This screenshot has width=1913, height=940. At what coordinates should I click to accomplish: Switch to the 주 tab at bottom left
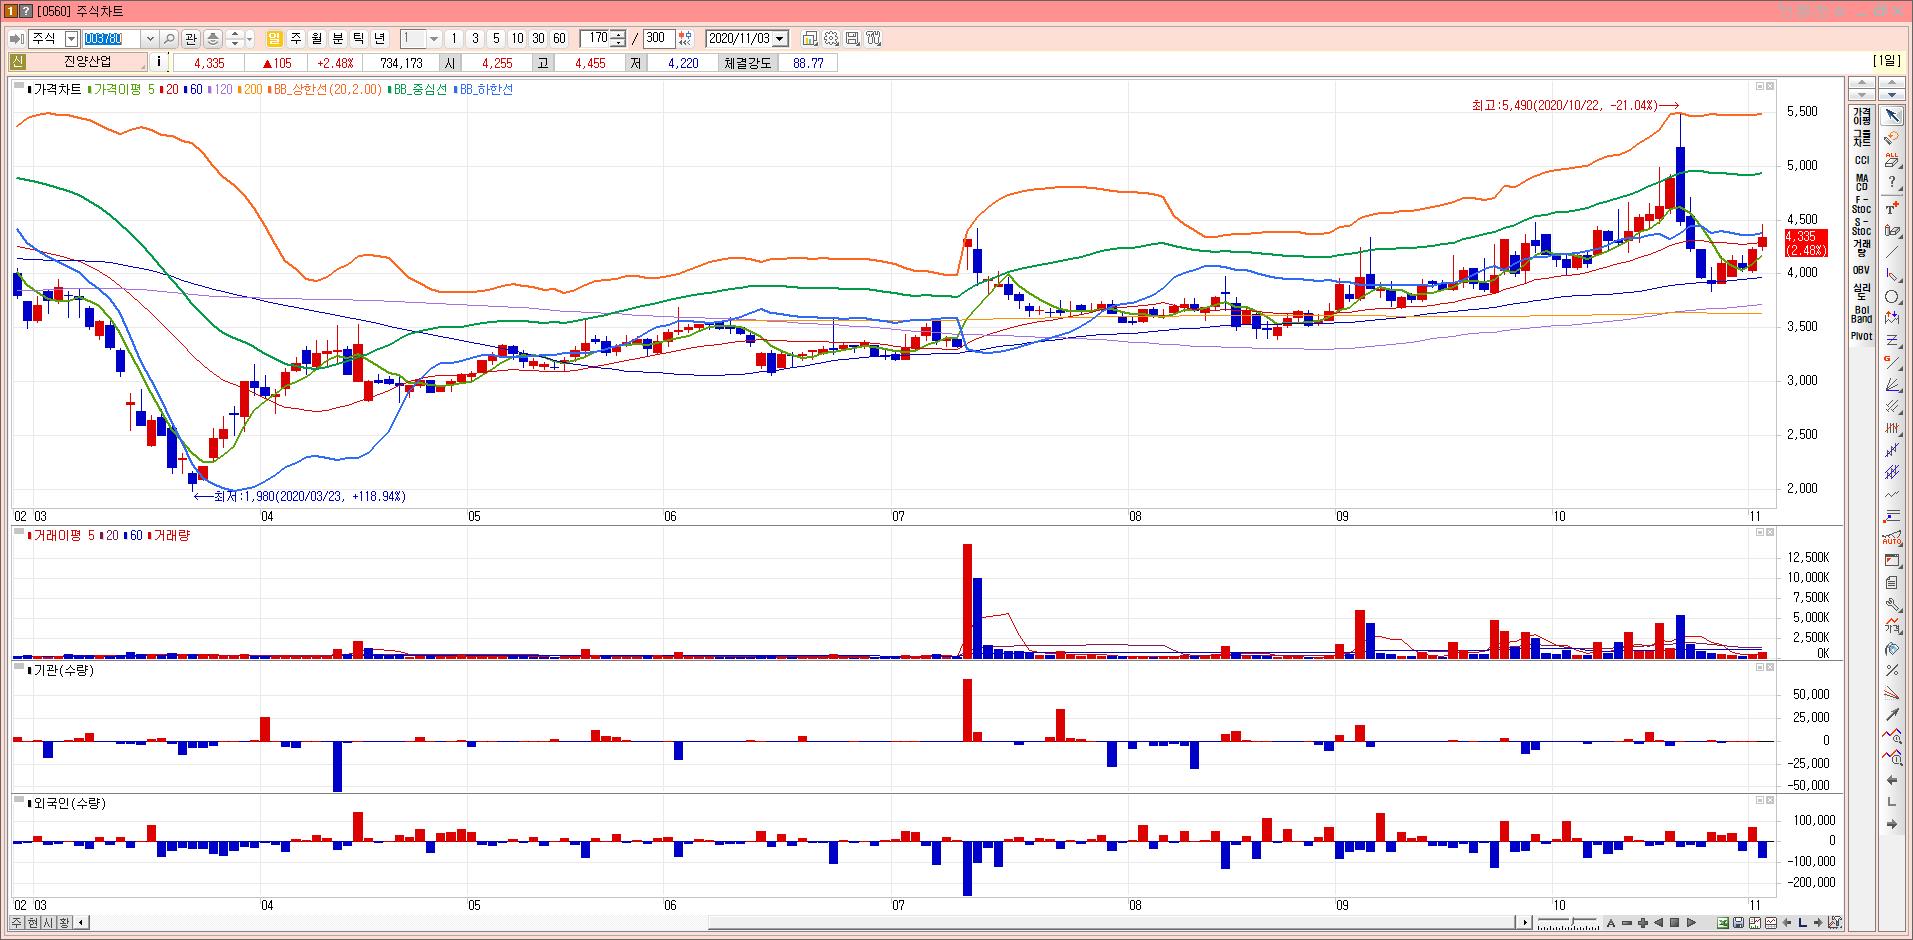(17, 922)
